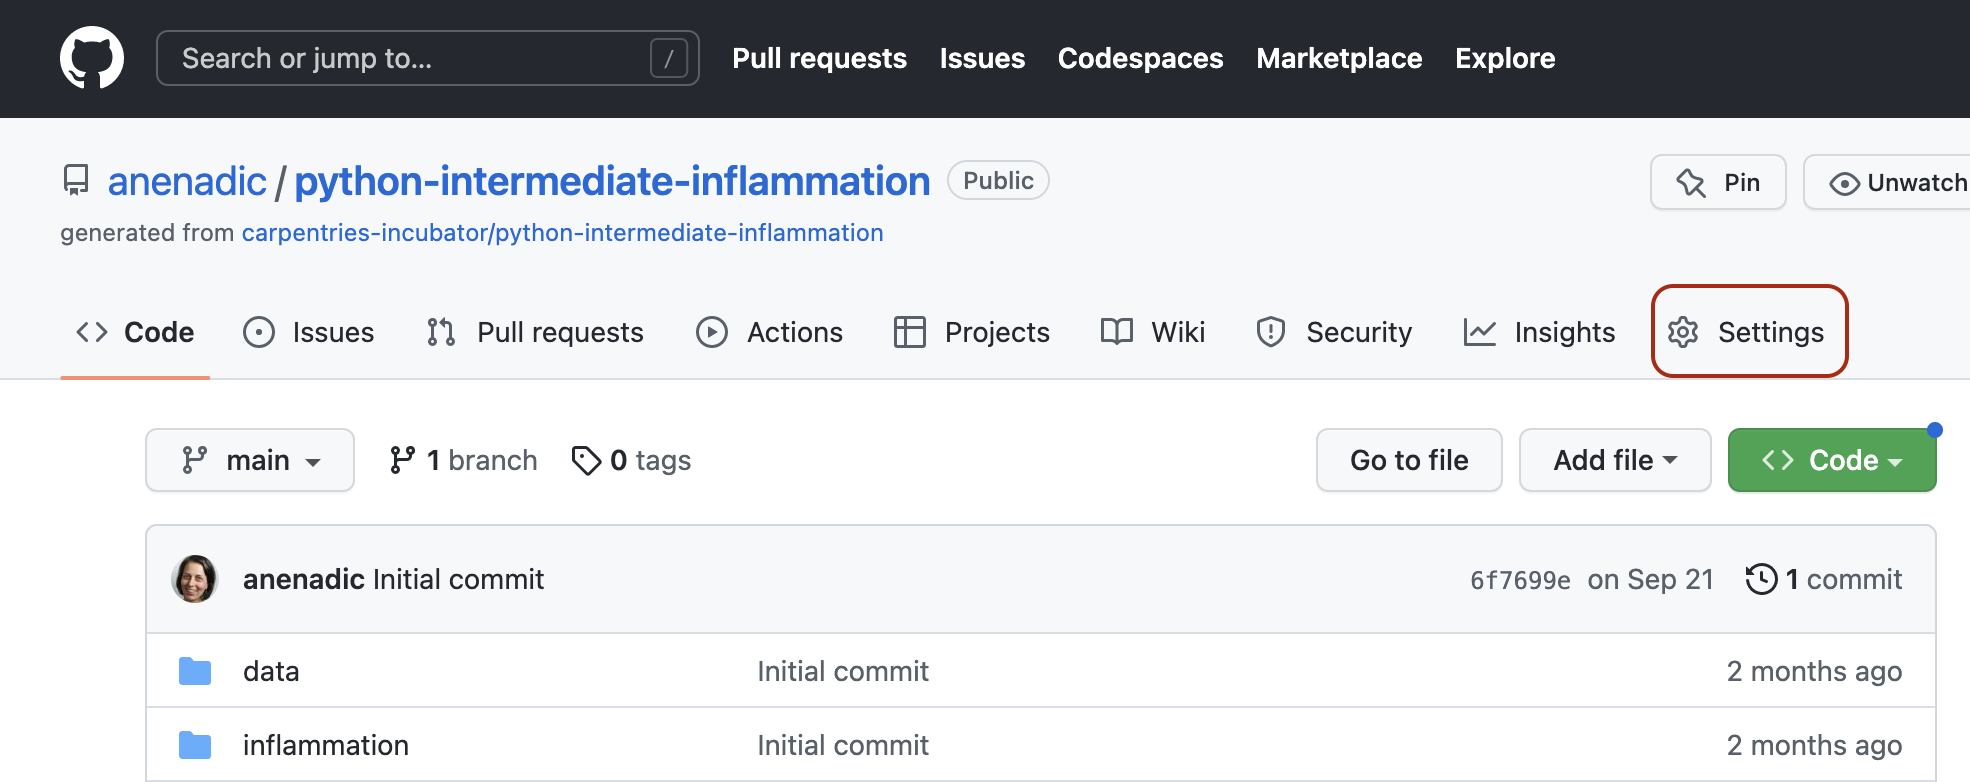Open the inflammation folder name
The height and width of the screenshot is (782, 1970).
coord(326,745)
